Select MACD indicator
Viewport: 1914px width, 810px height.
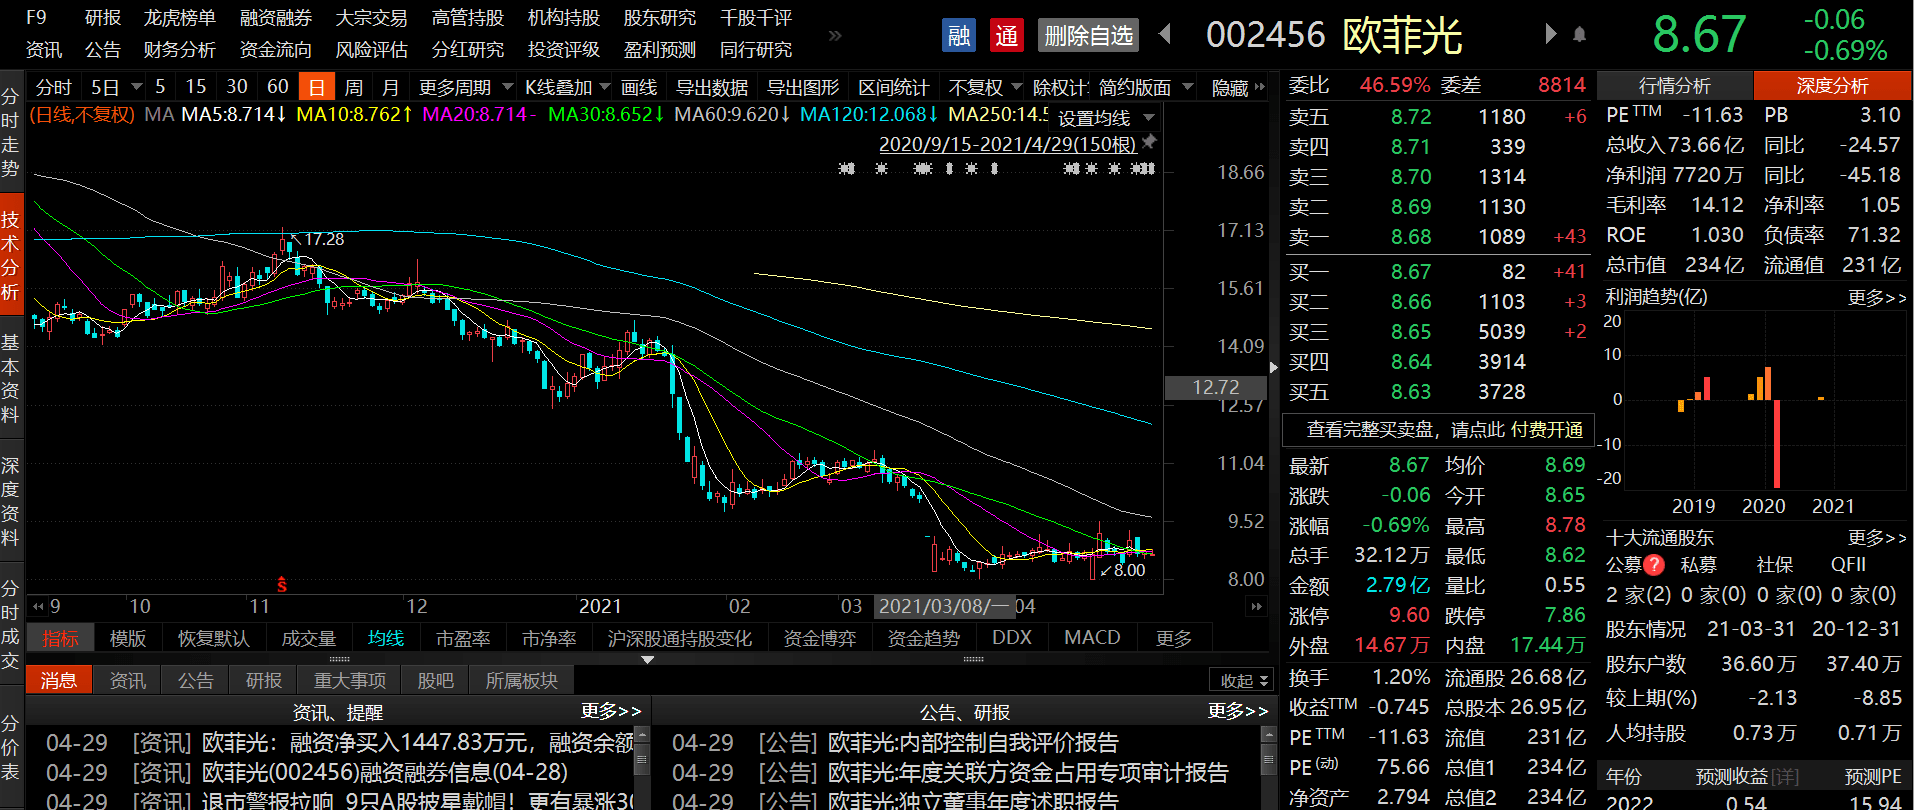coord(1092,638)
